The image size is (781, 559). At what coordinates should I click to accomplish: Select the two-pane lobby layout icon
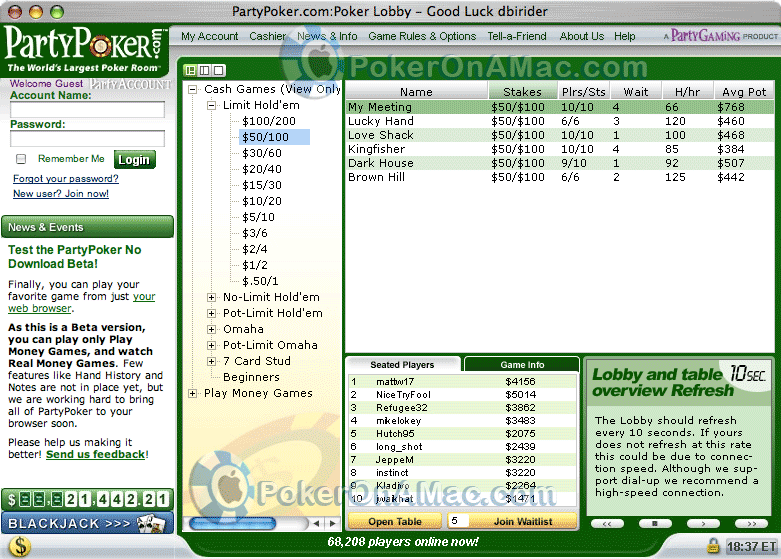(x=204, y=70)
